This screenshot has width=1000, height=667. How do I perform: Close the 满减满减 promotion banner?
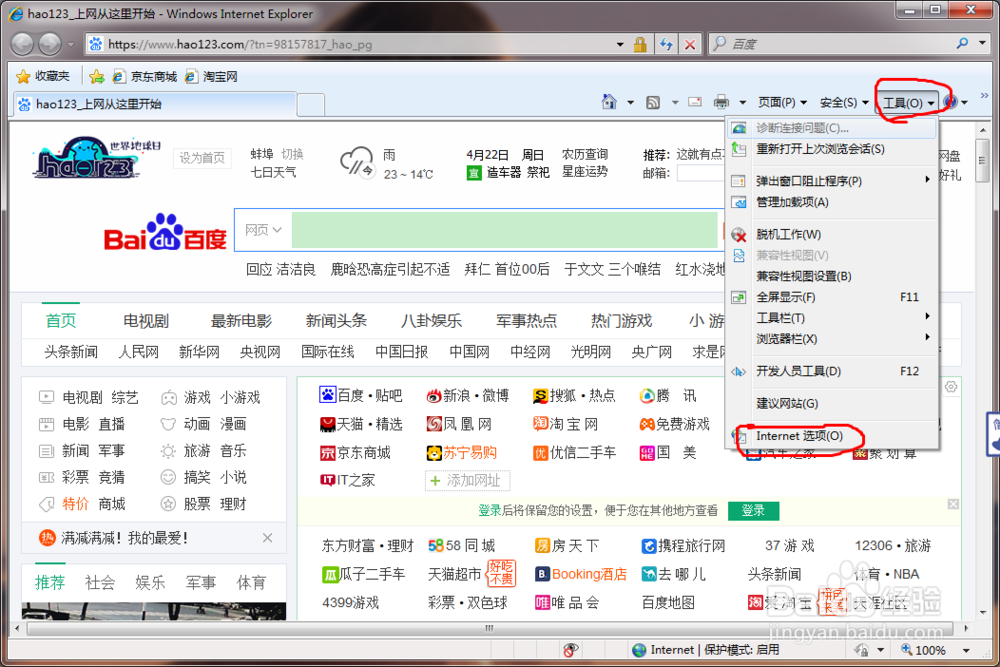pos(267,538)
